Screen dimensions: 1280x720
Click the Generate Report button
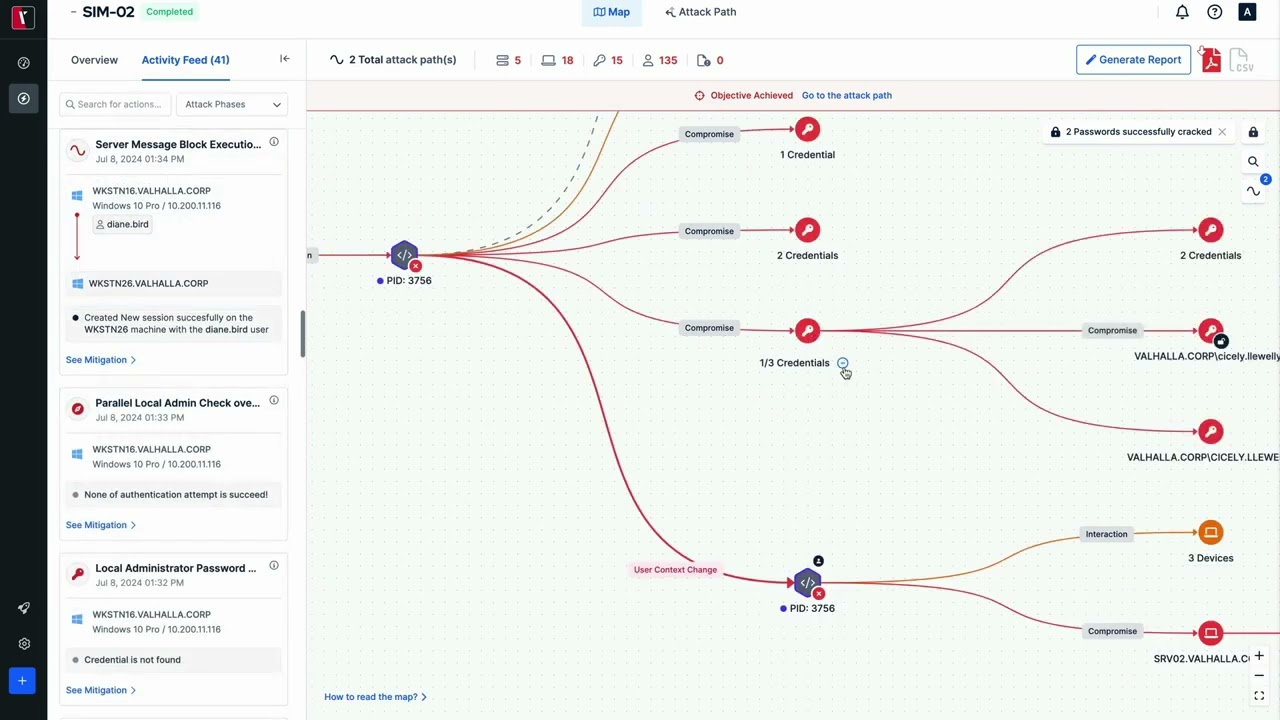pyautogui.click(x=1133, y=60)
